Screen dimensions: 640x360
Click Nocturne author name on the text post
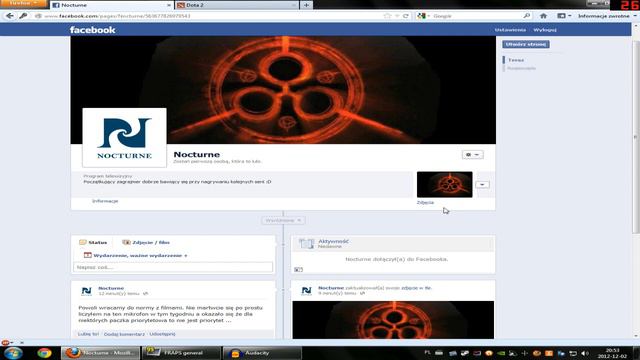111,288
